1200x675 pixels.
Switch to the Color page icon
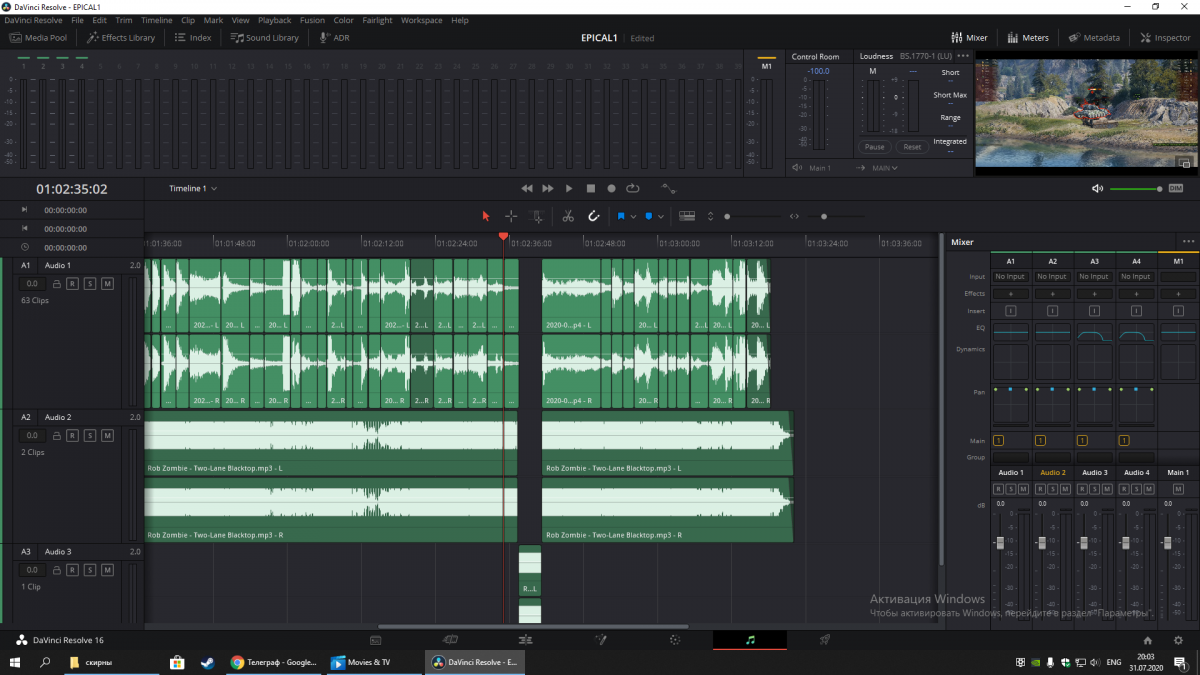click(x=675, y=640)
